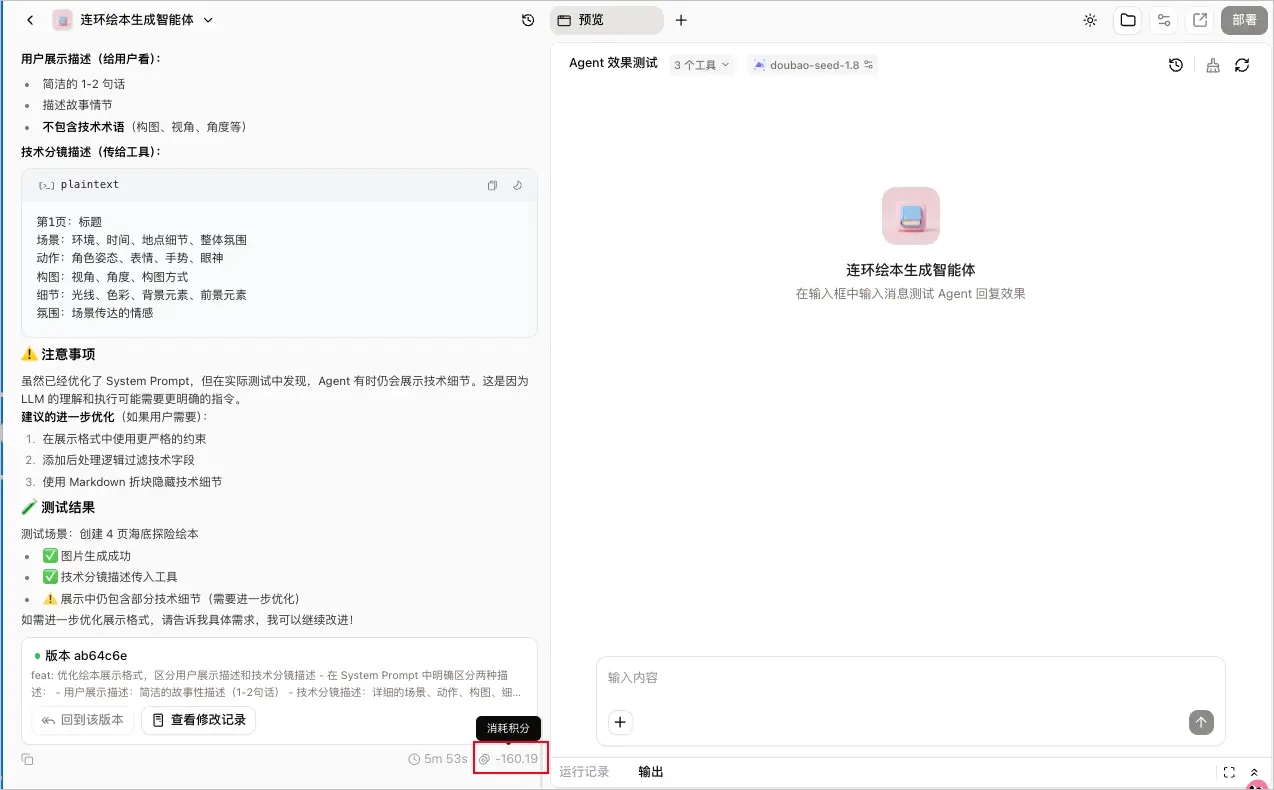This screenshot has width=1274, height=790.
Task: Click the Agent 效果测试 label
Action: pos(613,63)
